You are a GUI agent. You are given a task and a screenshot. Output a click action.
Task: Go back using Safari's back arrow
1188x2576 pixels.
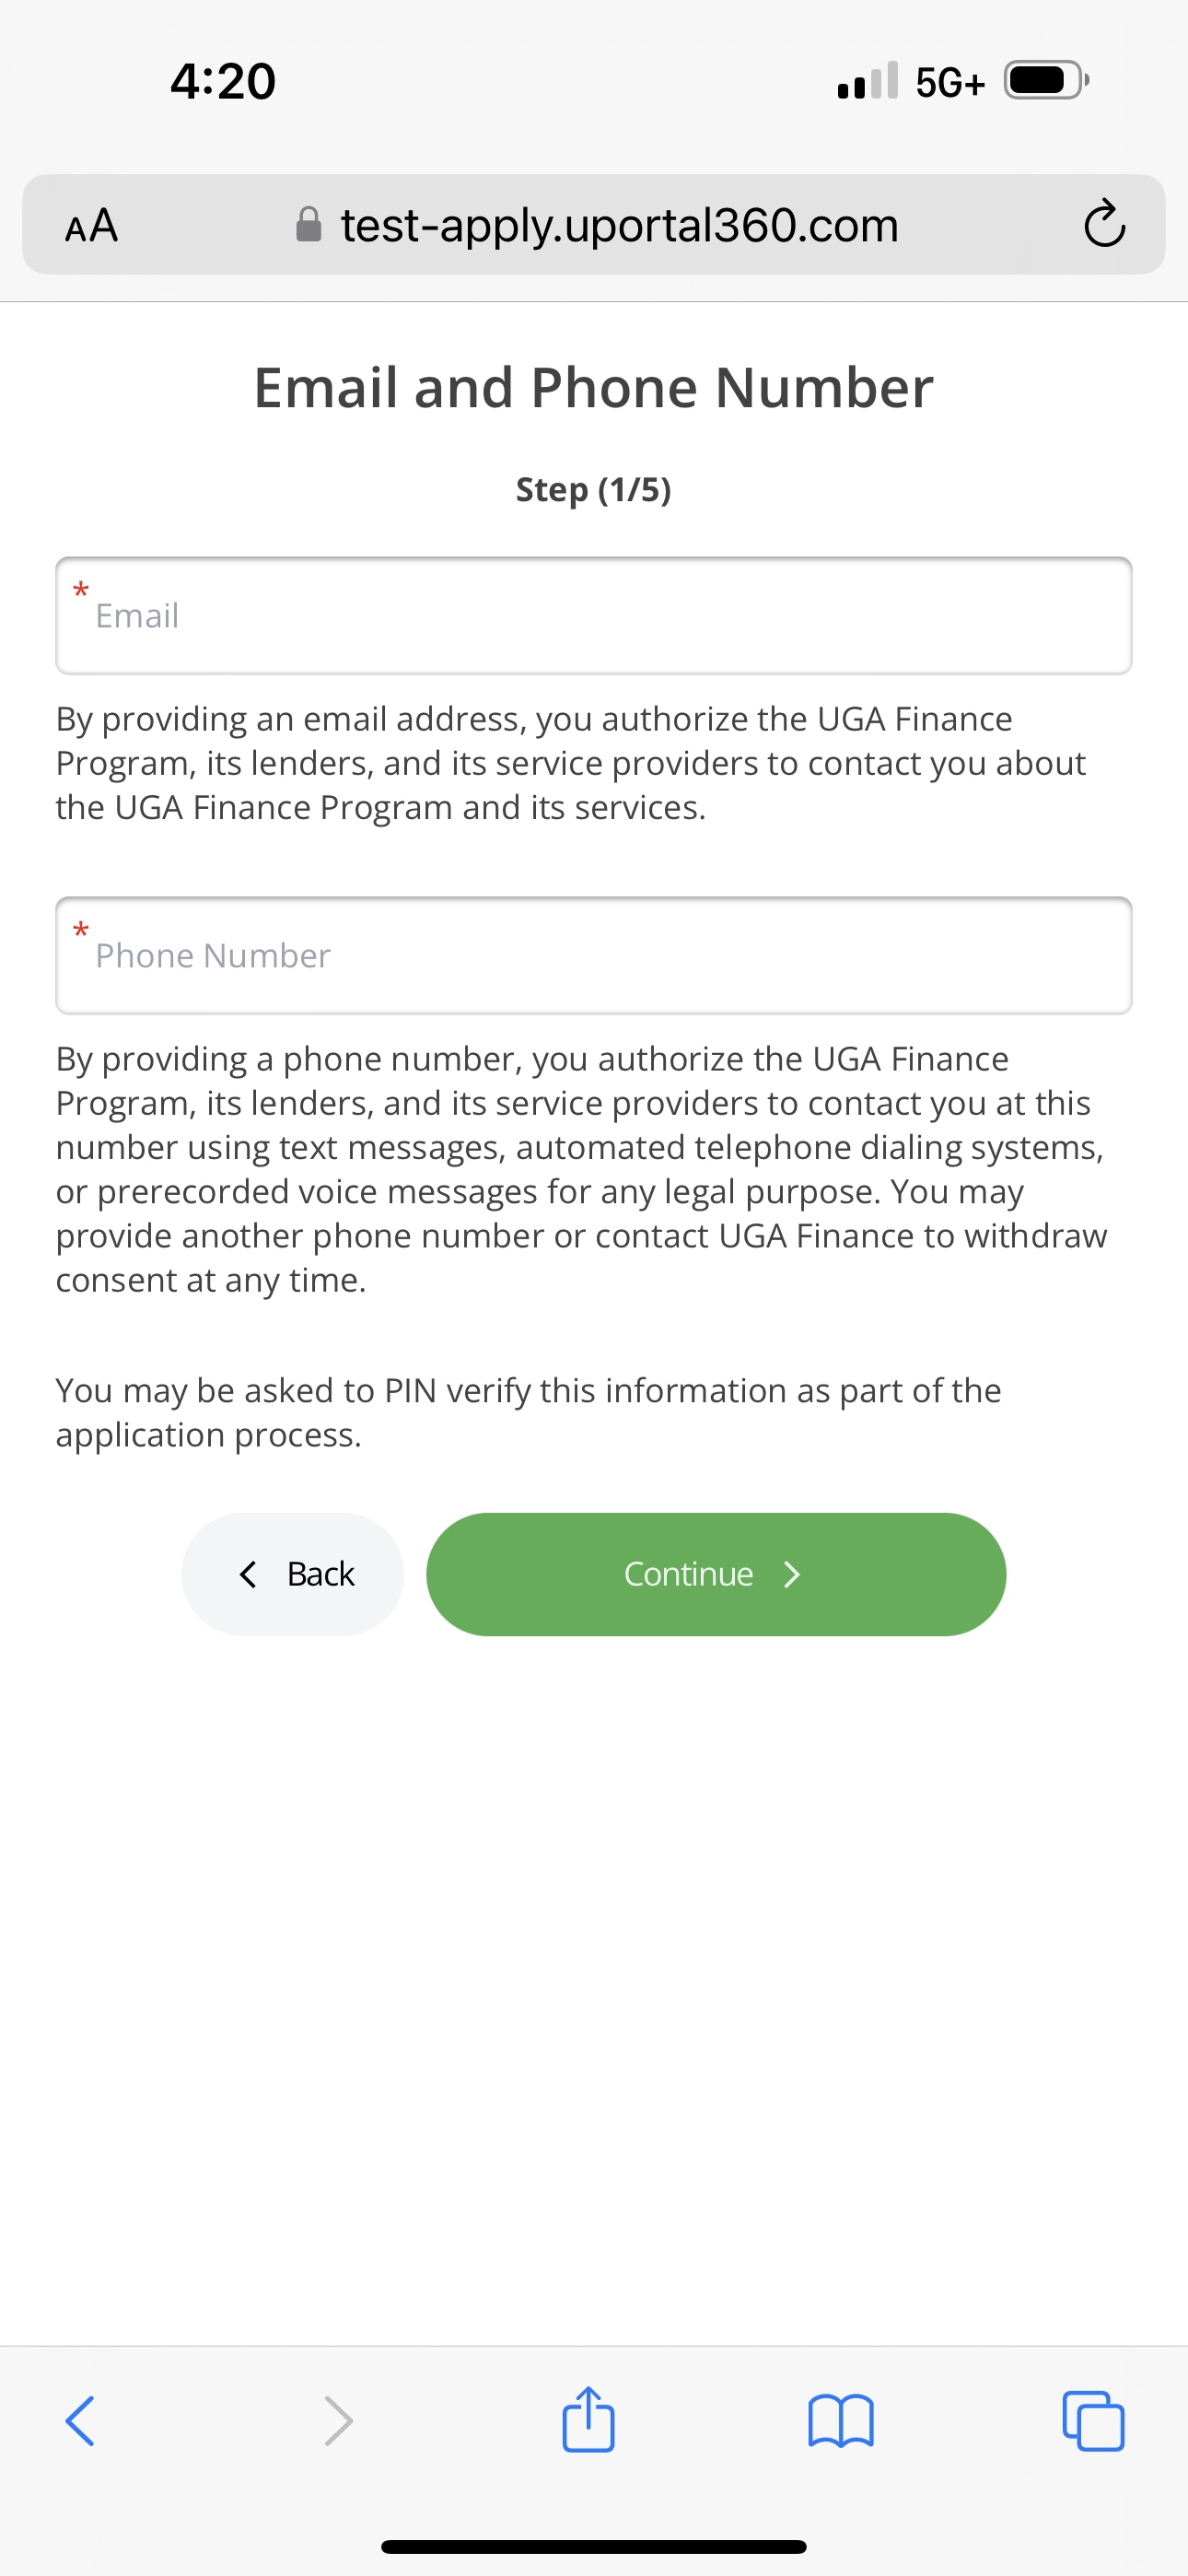tap(80, 2421)
